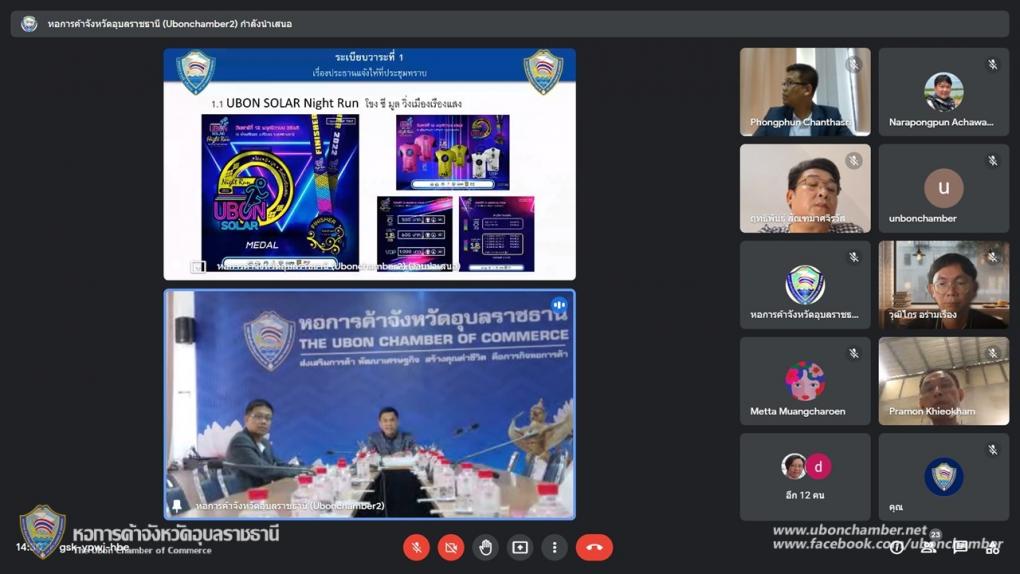
Task: Select the unbonchamber participant tile
Action: tap(944, 188)
